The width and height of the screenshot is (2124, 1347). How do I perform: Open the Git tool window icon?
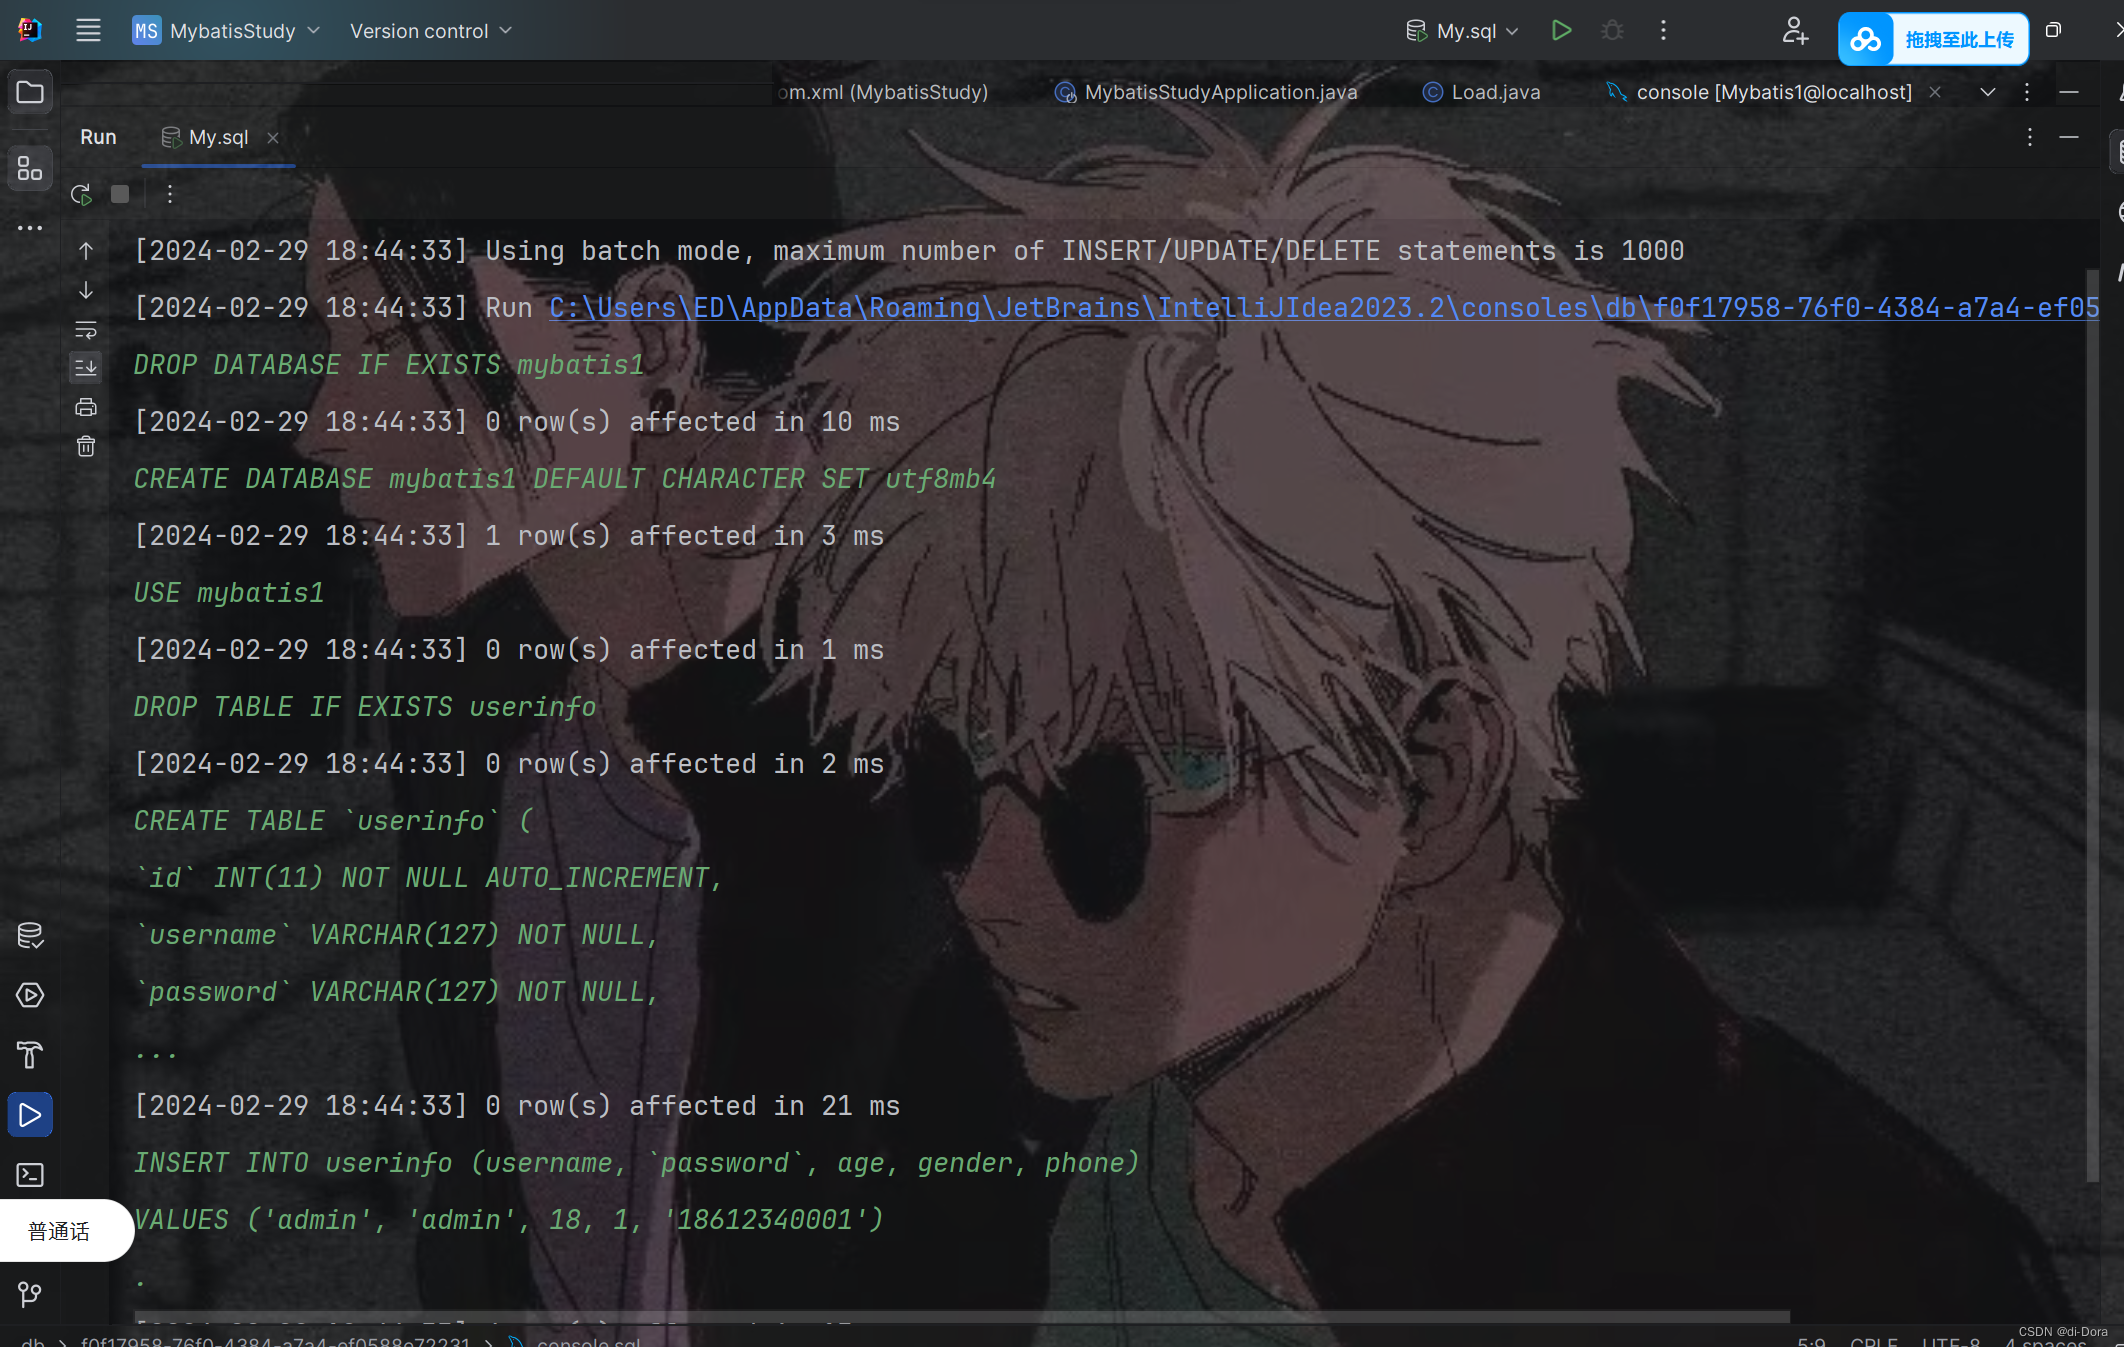(30, 1295)
